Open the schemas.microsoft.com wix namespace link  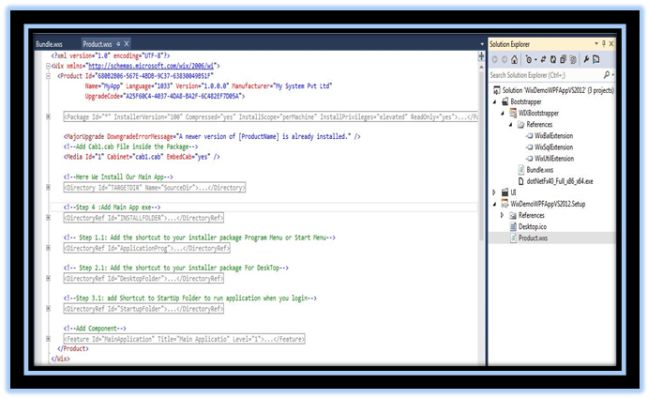coord(151,66)
